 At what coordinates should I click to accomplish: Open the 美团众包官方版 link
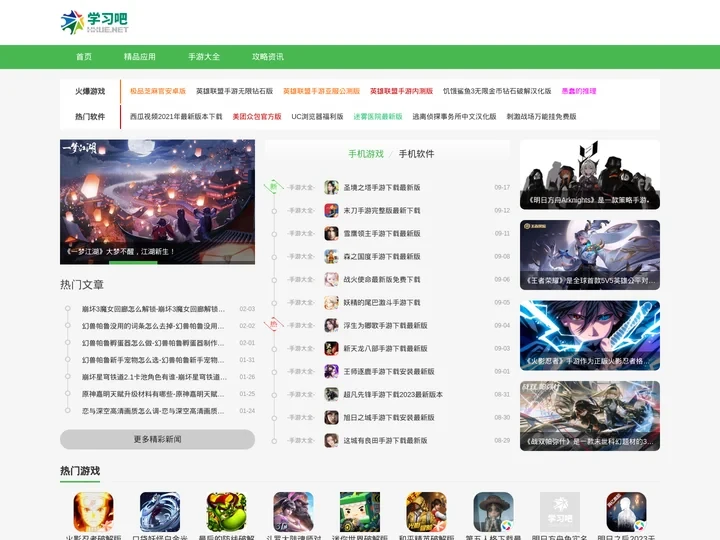click(257, 116)
